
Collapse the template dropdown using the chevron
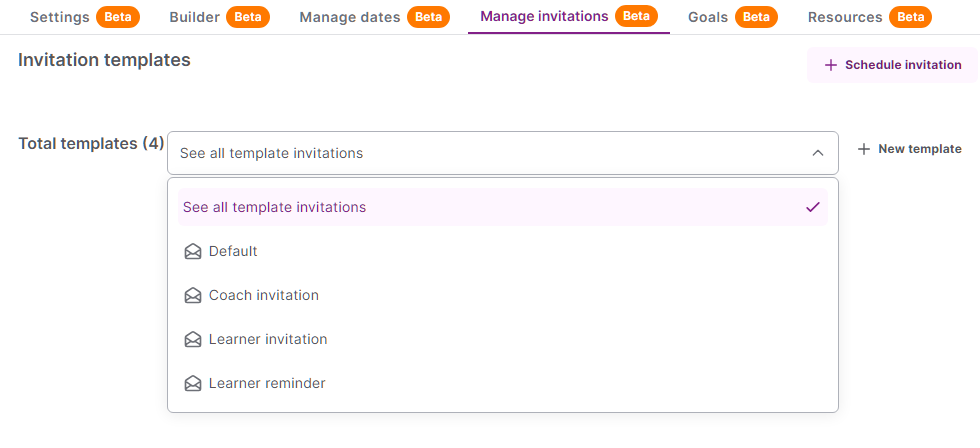click(817, 153)
